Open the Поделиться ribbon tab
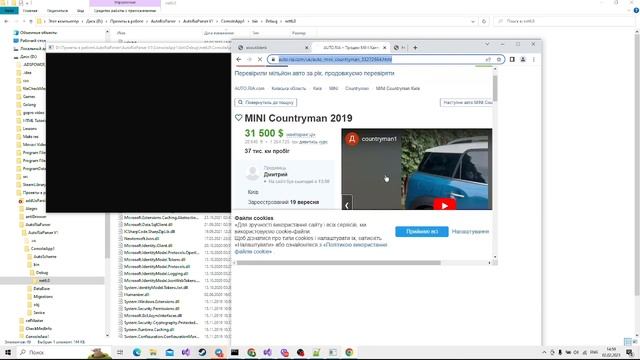640x360 pixels. coord(57,11)
